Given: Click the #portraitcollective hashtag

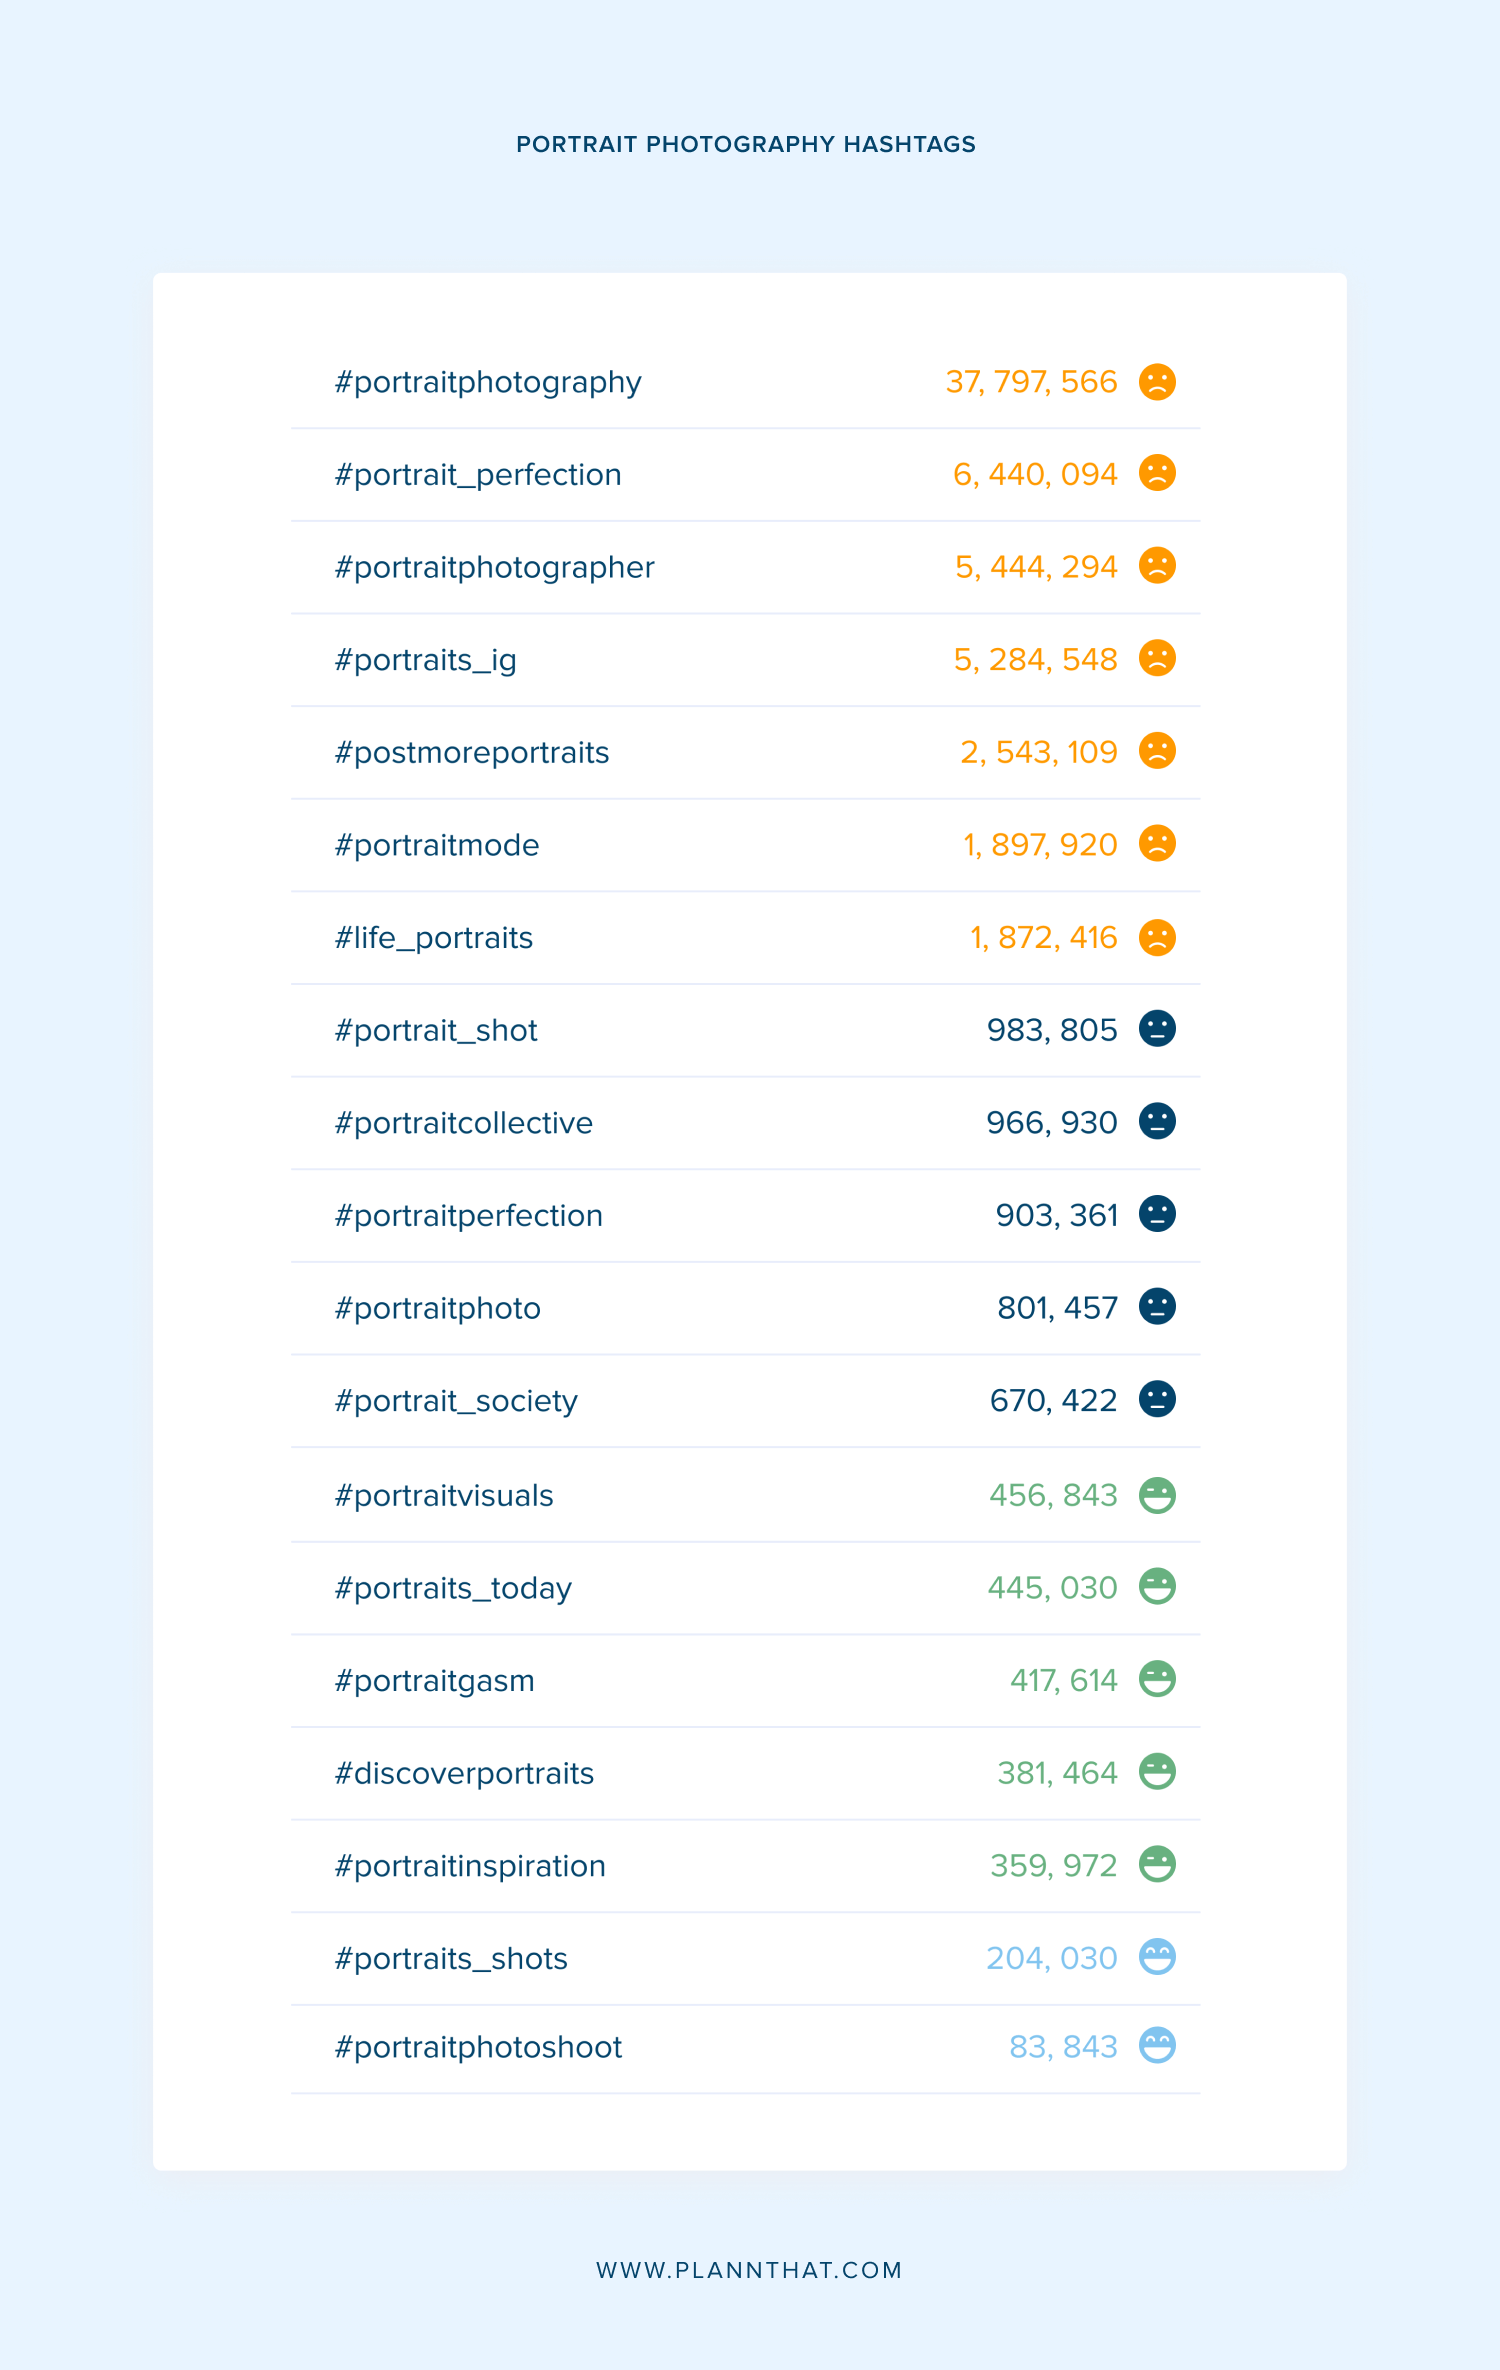Looking at the screenshot, I should (463, 1123).
